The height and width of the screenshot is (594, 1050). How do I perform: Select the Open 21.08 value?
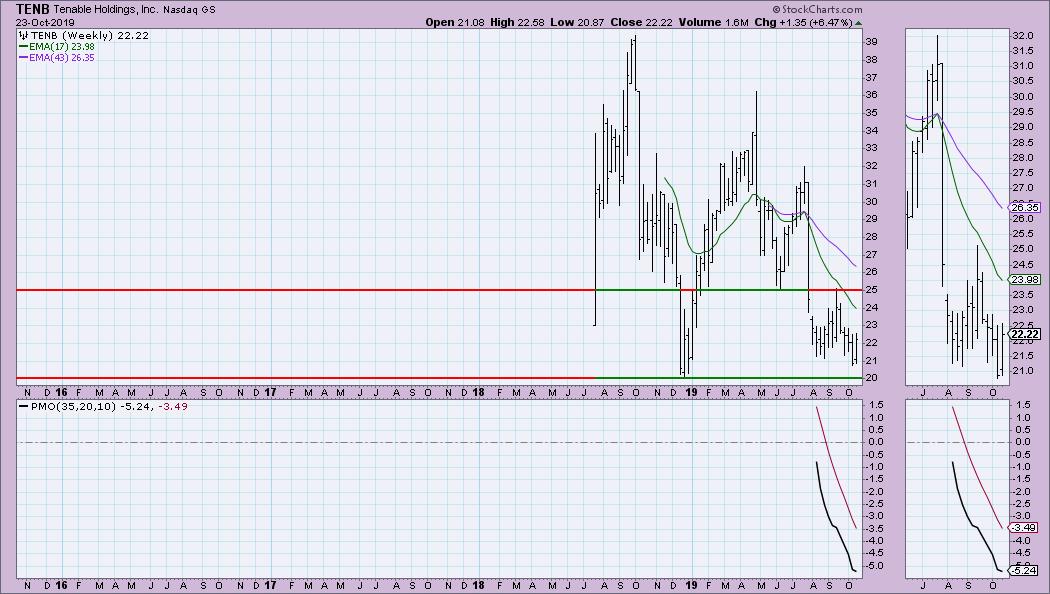coord(455,22)
